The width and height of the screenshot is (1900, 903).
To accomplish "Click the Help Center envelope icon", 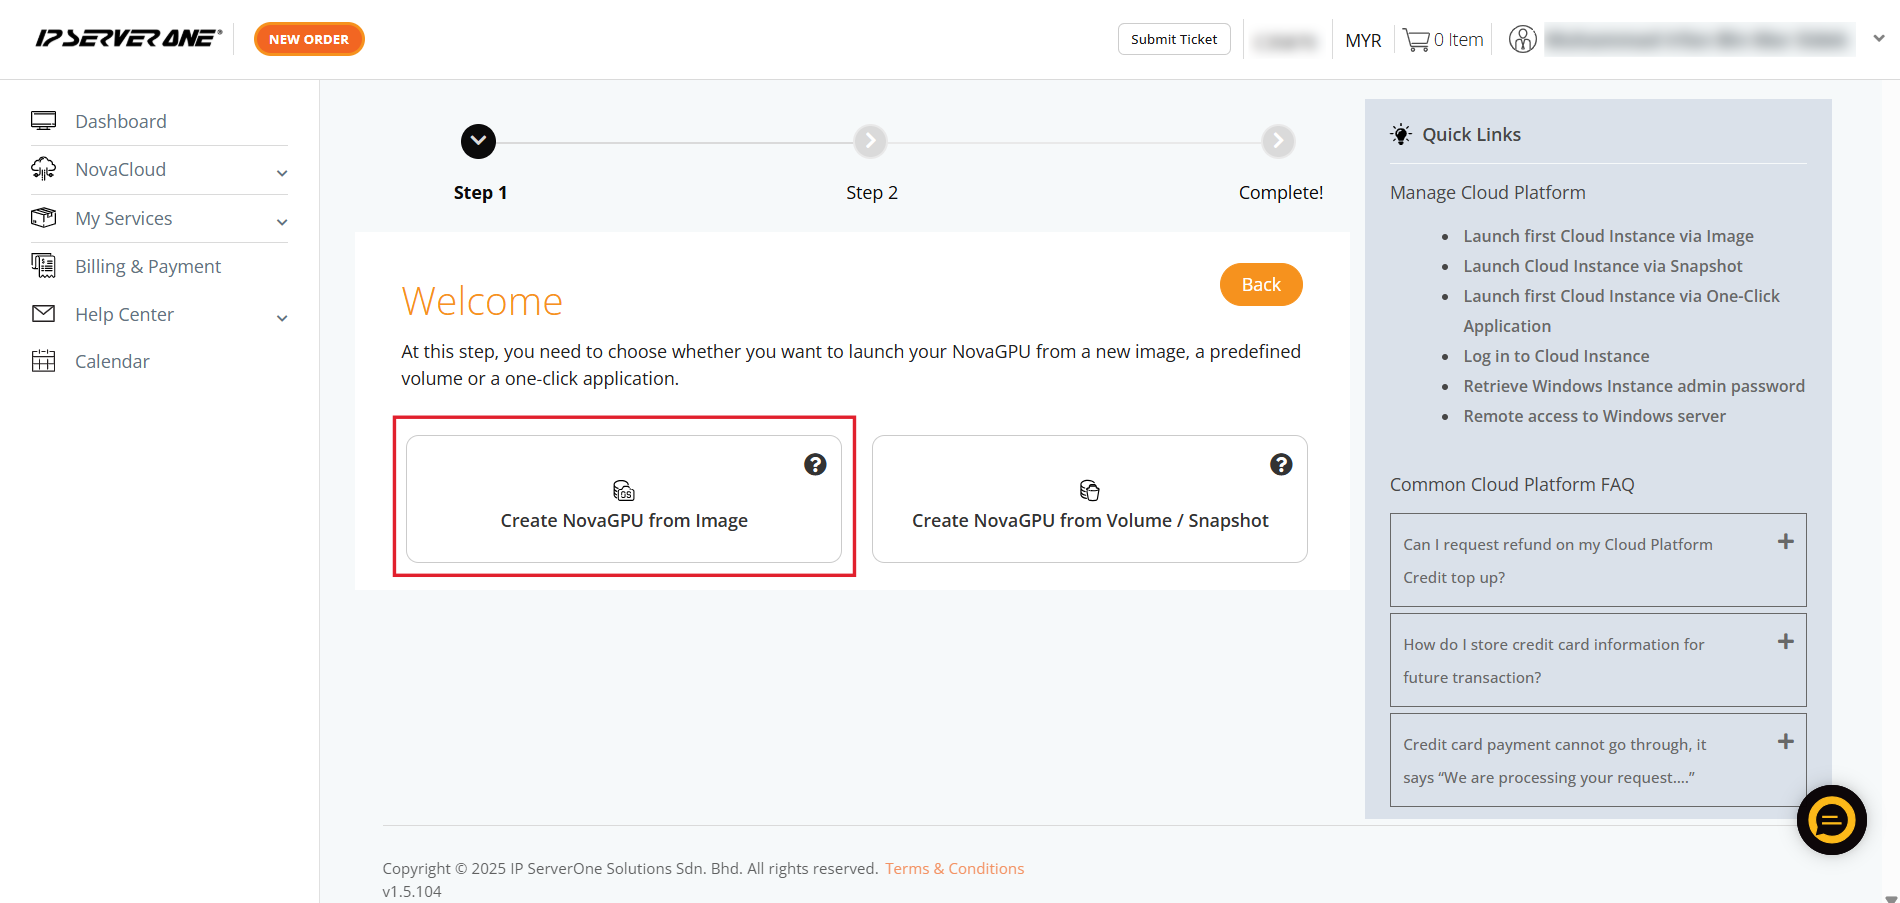I will point(44,314).
